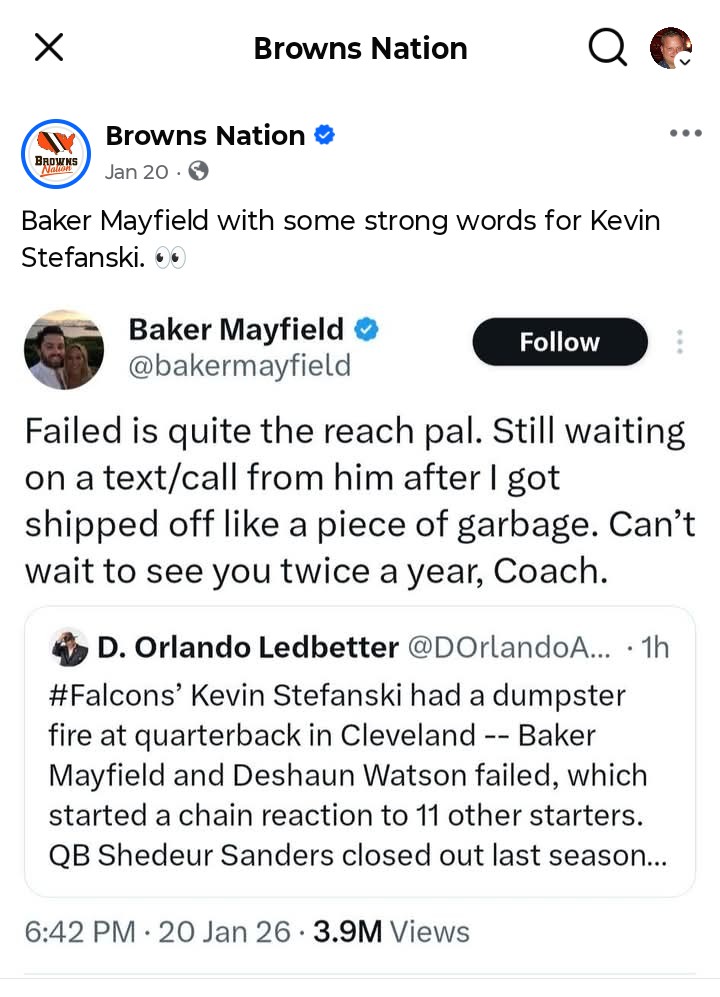Open profile avatar account switcher
The height and width of the screenshot is (997, 720).
671,48
